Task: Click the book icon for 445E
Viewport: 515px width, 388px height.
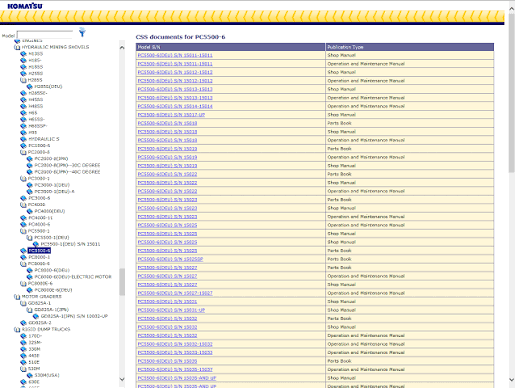Action: [23, 356]
